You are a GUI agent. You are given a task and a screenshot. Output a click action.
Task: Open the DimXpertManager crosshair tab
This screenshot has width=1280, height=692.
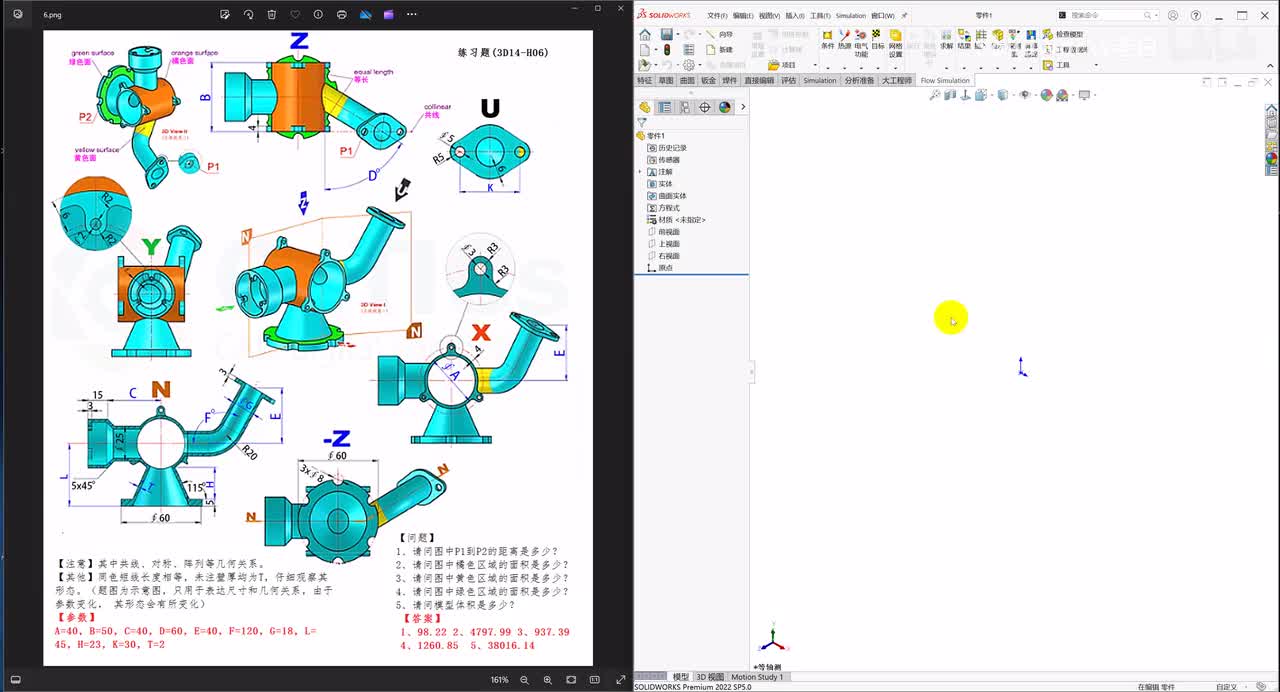pyautogui.click(x=705, y=107)
